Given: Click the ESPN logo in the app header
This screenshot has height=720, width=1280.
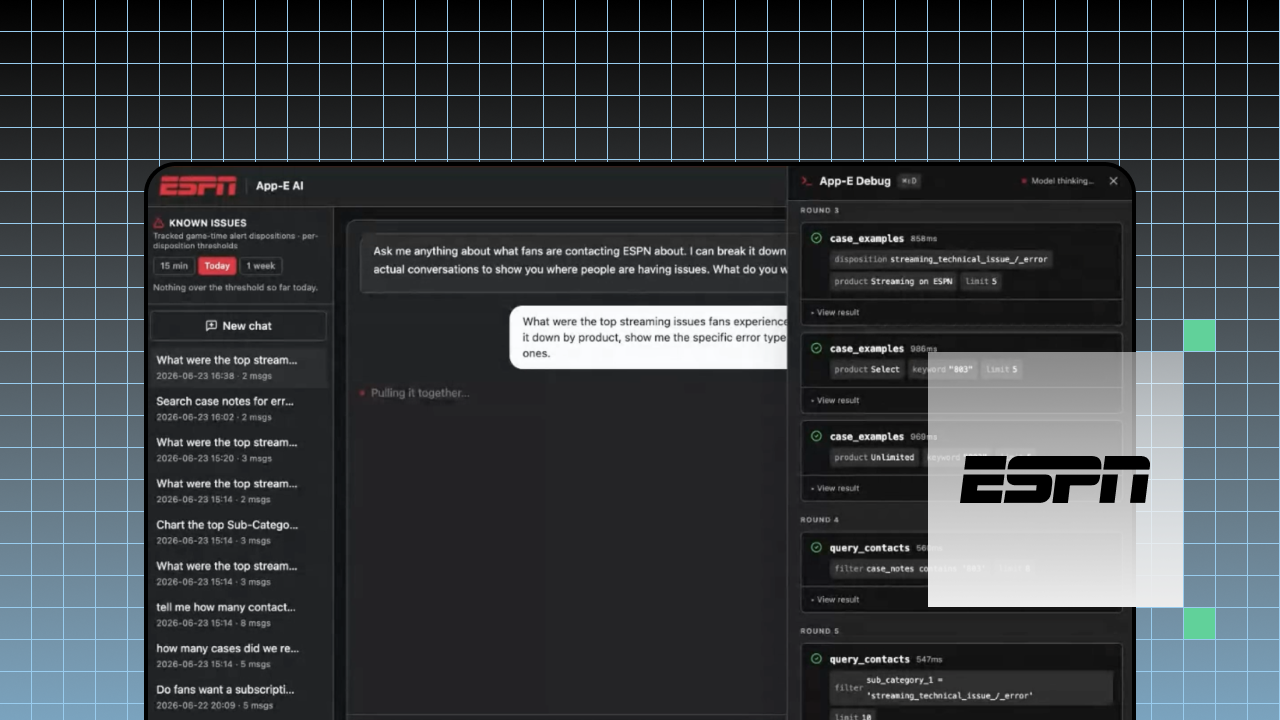Looking at the screenshot, I should (198, 185).
